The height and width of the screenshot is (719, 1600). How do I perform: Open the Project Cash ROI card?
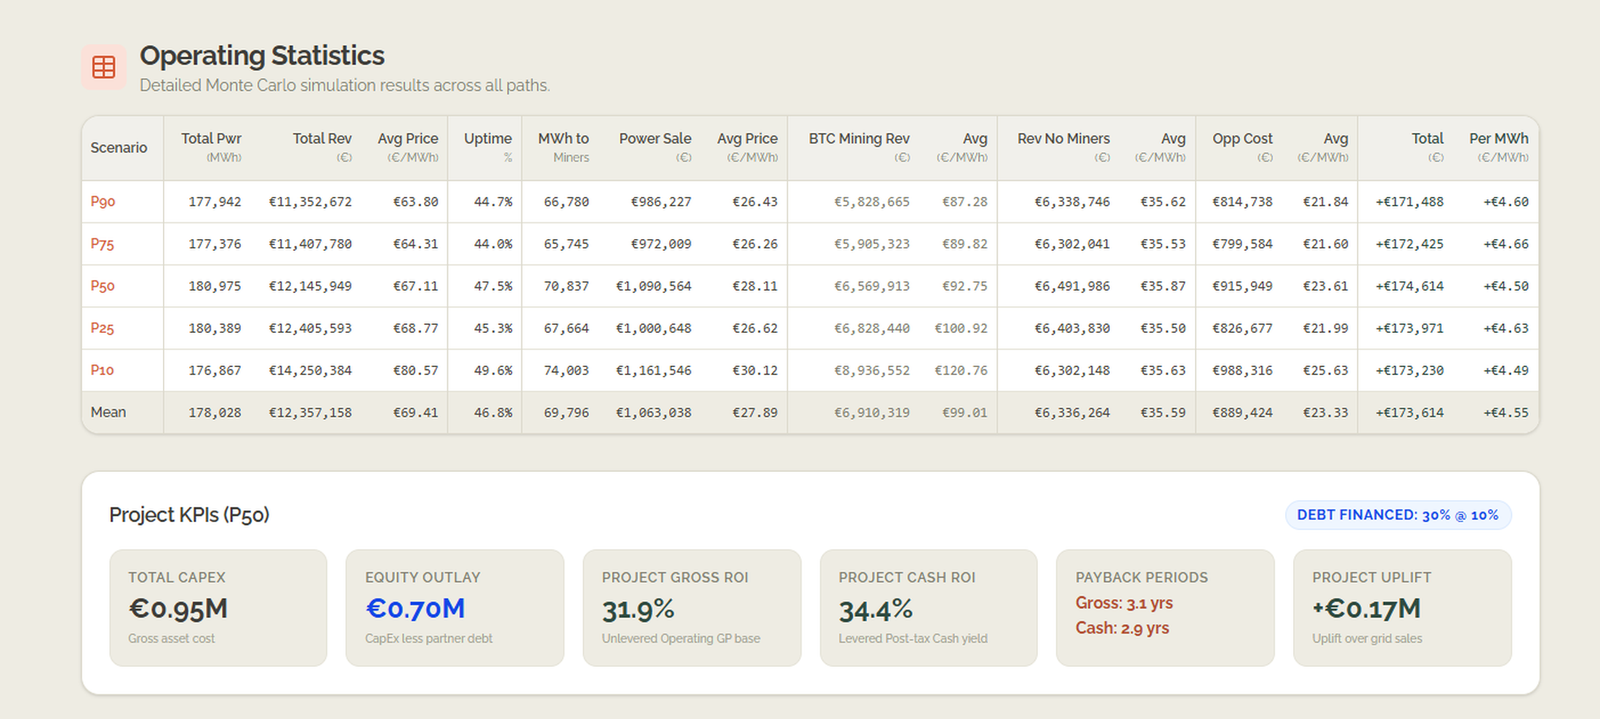[x=929, y=608]
